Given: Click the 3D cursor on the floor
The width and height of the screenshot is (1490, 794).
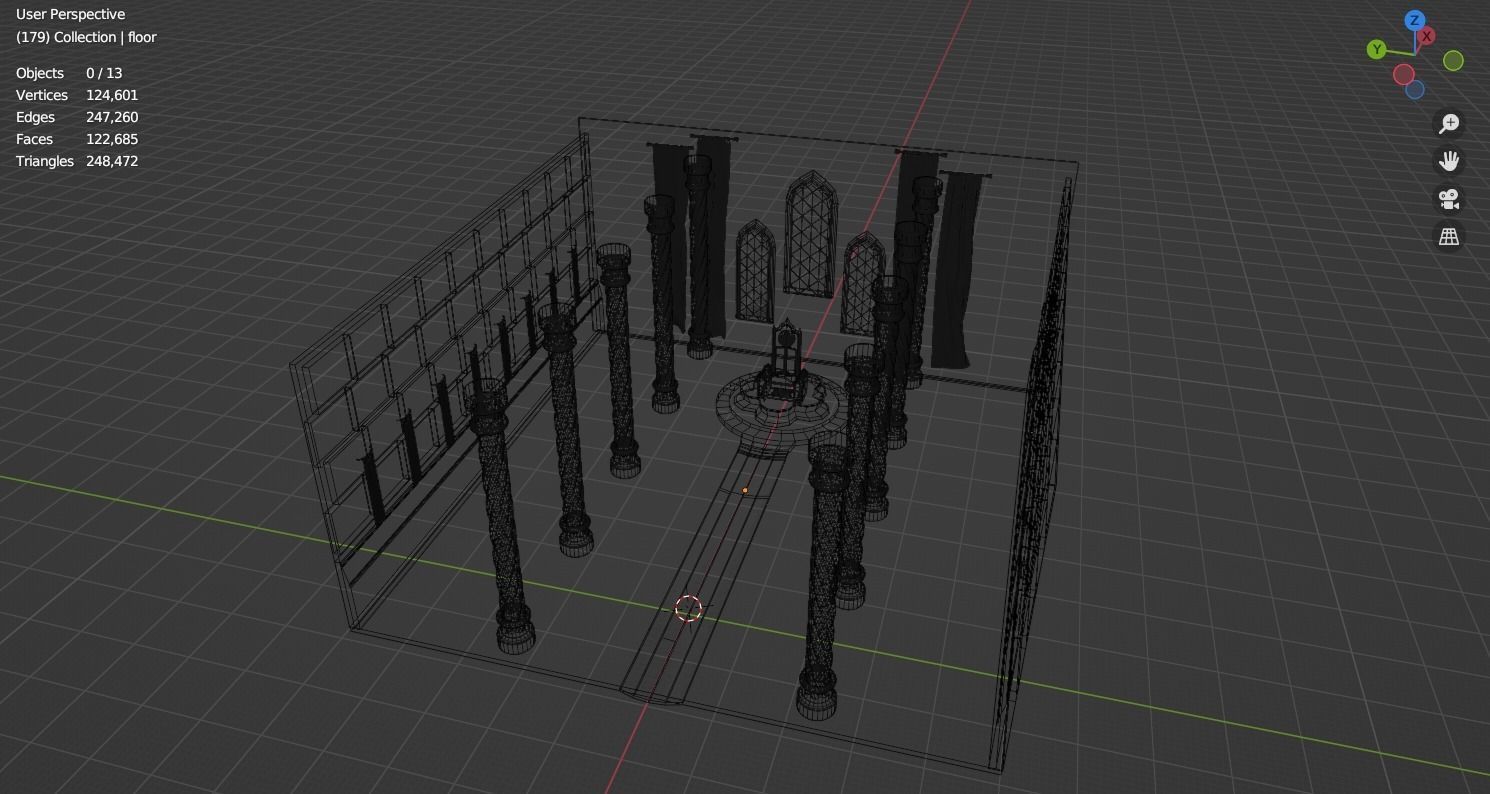Looking at the screenshot, I should [x=688, y=607].
